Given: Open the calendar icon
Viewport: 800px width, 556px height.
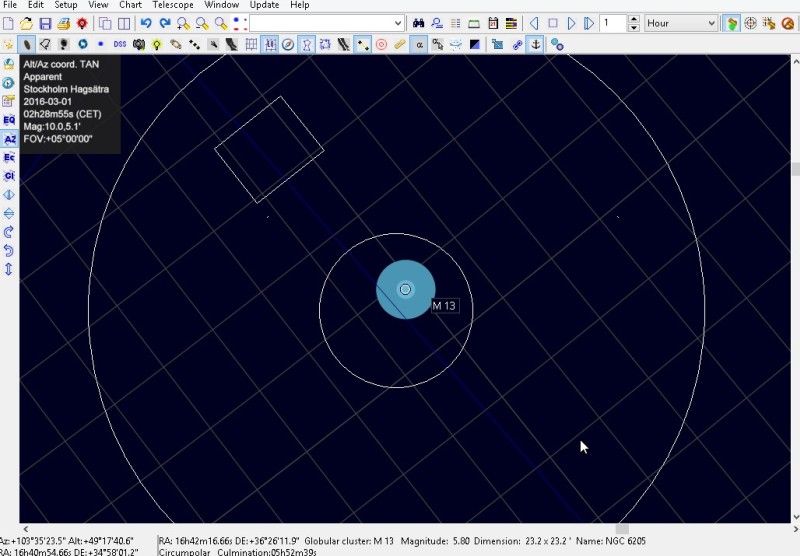Looking at the screenshot, I should click(x=493, y=23).
